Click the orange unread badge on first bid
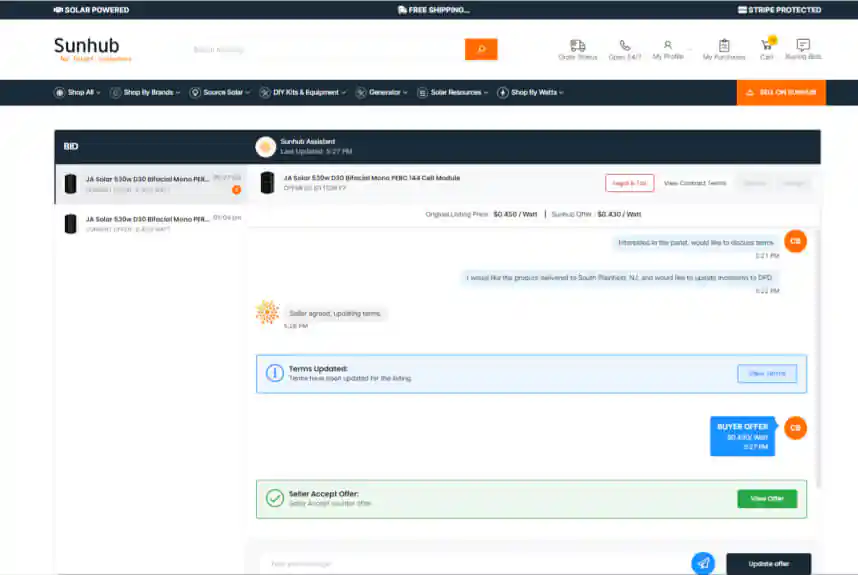The height and width of the screenshot is (575, 858). tap(236, 190)
